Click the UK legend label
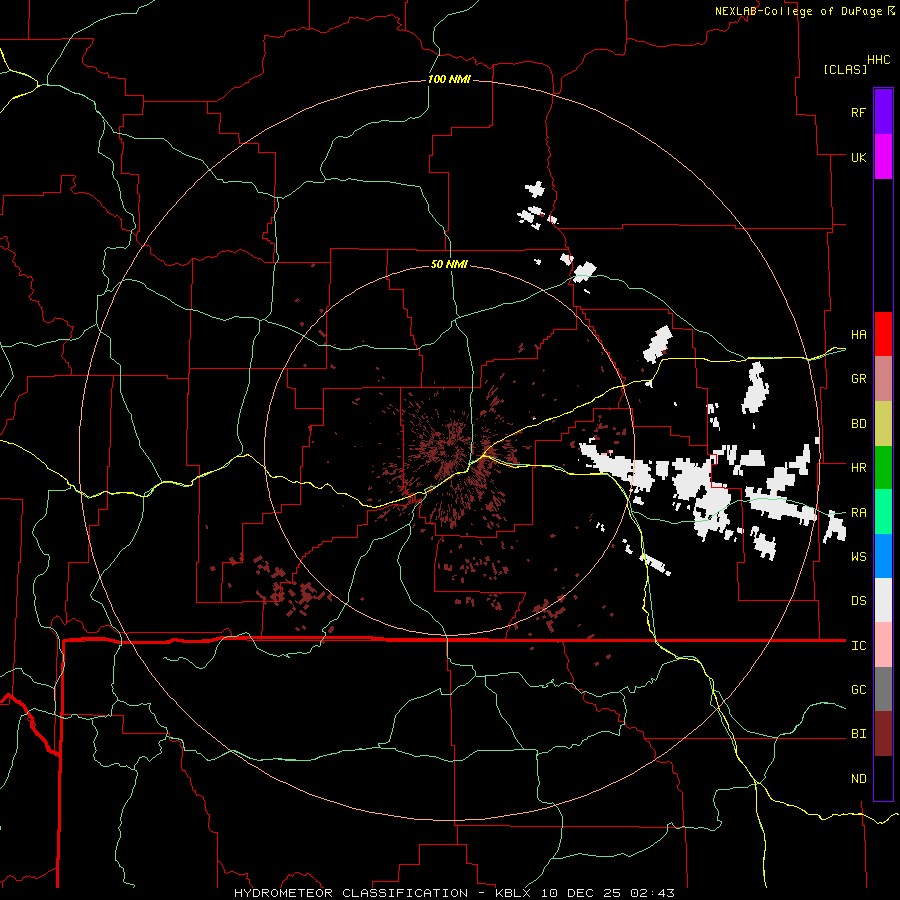Screen dimensions: 900x900 click(x=858, y=157)
